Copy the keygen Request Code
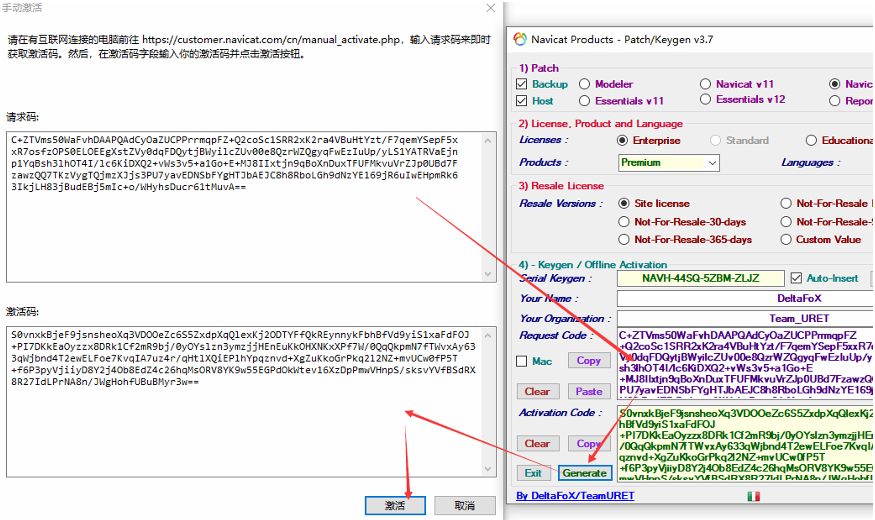The height and width of the screenshot is (520, 875). (588, 360)
